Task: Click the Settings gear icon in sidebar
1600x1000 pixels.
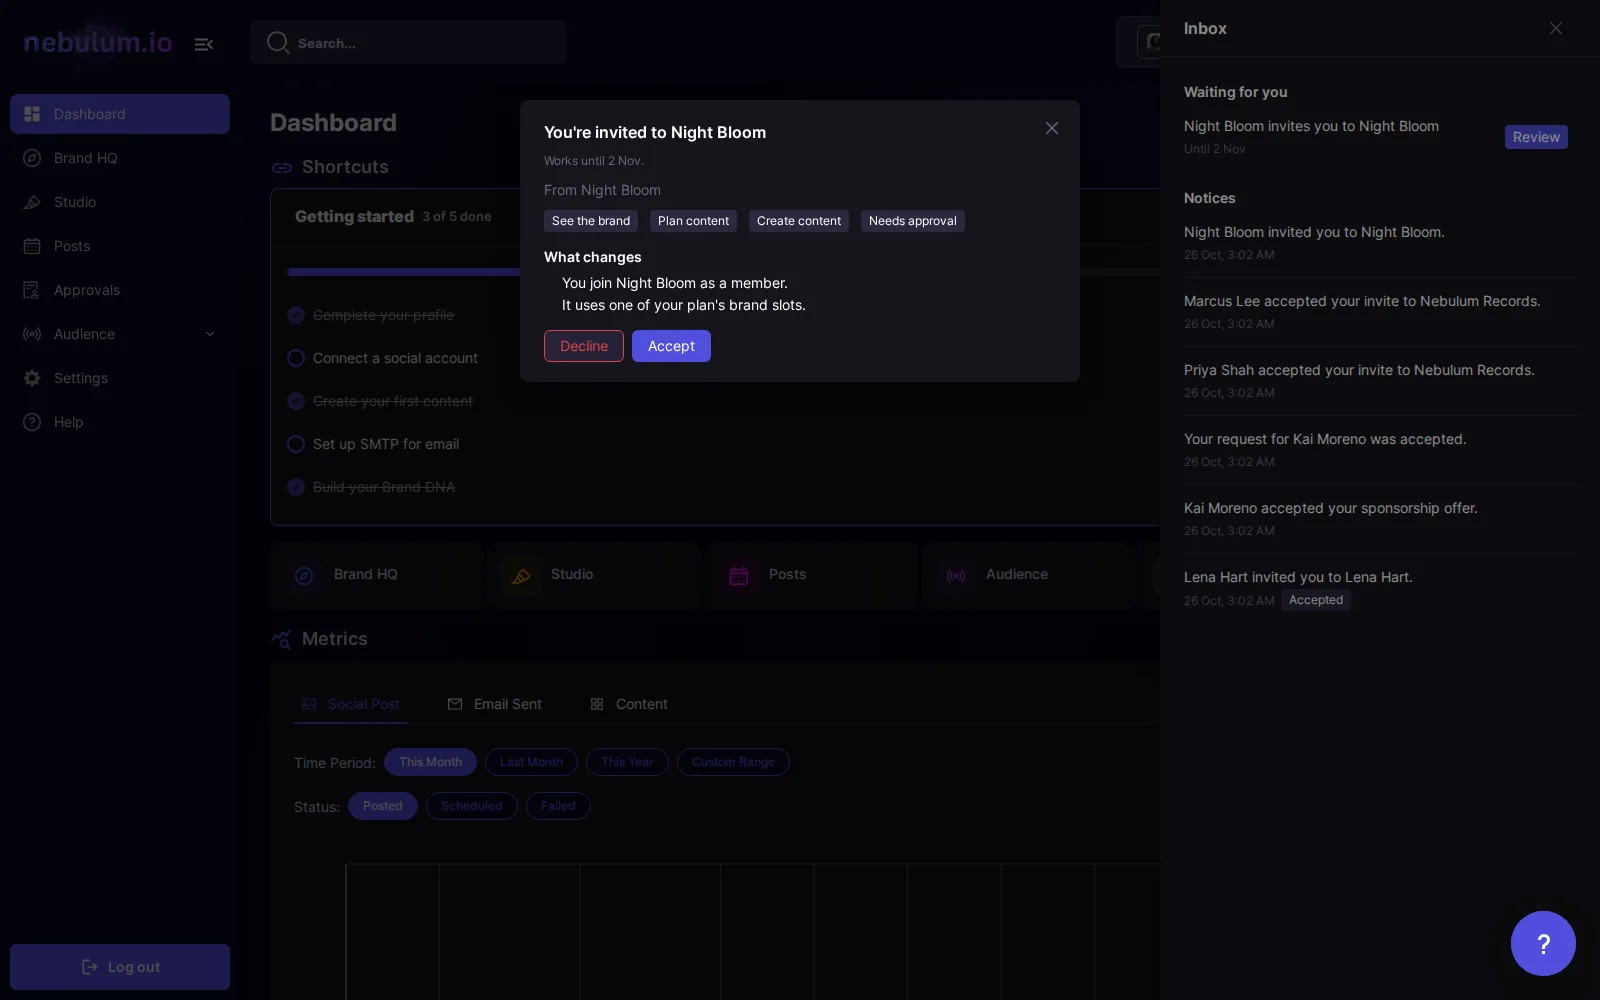Action: [x=32, y=378]
